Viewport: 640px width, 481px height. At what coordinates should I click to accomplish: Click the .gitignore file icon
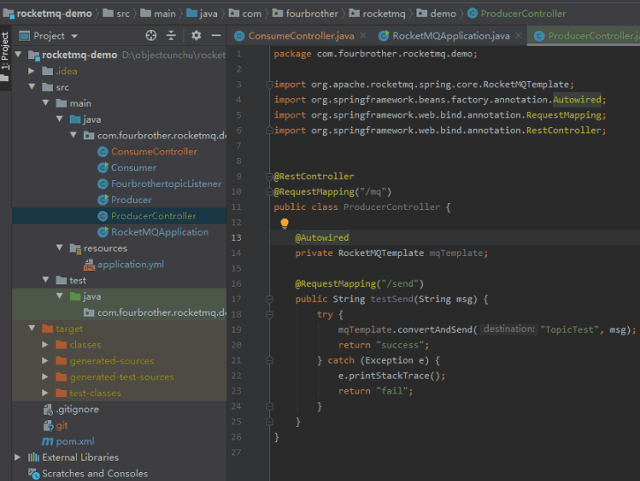click(x=48, y=409)
